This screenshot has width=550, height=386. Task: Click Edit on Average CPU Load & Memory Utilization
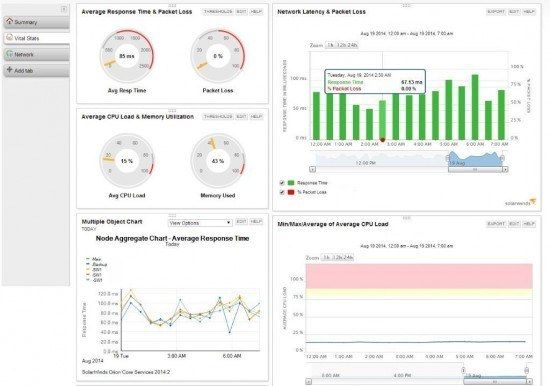pos(241,117)
